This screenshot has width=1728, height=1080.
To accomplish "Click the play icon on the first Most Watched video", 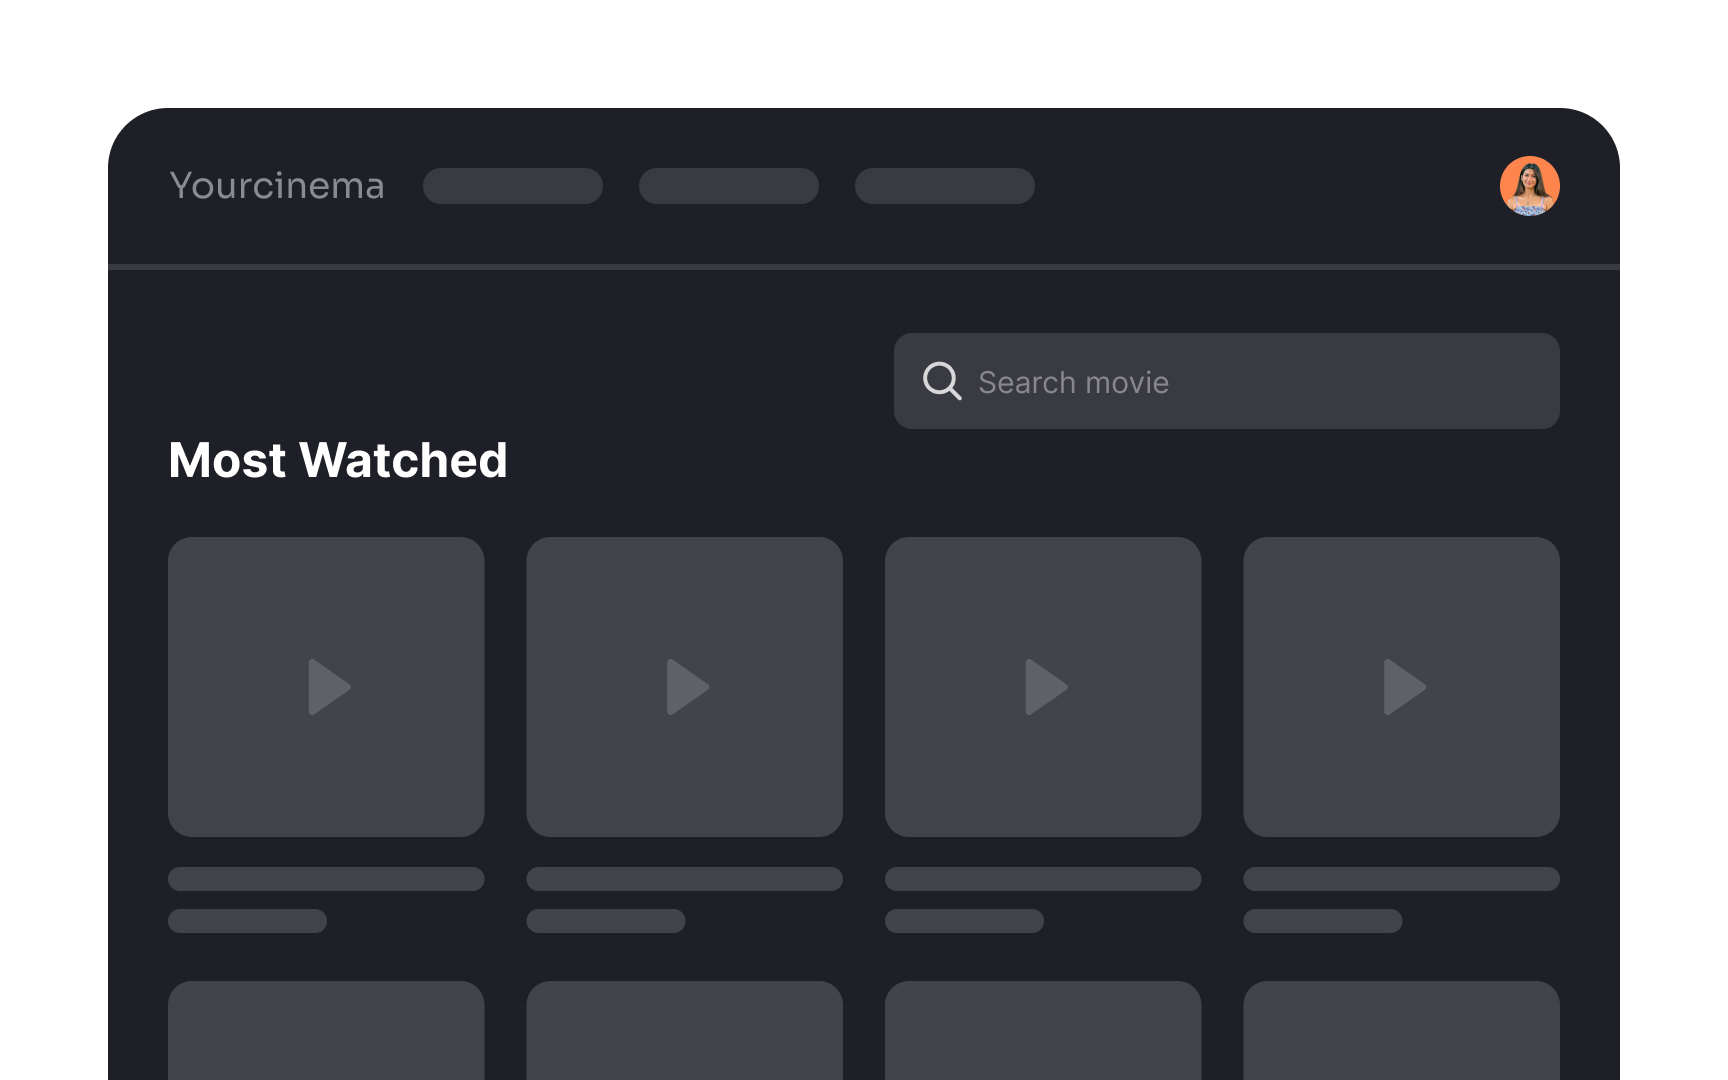I will [330, 686].
